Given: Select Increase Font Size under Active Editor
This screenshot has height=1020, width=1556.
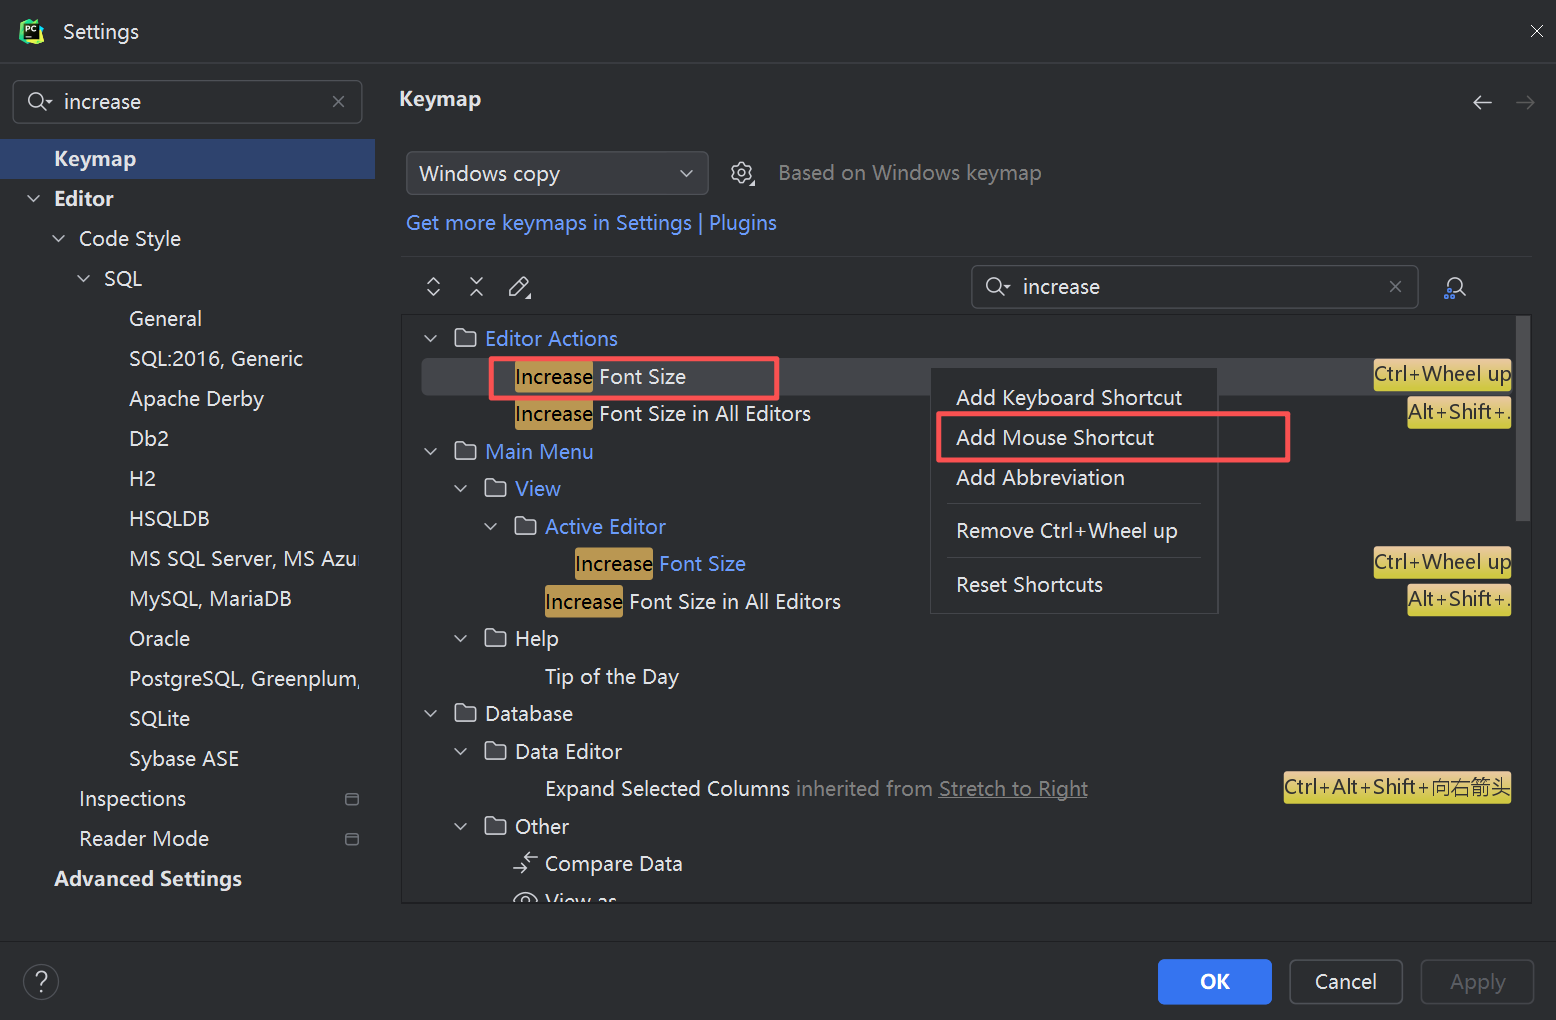Looking at the screenshot, I should click(x=660, y=564).
